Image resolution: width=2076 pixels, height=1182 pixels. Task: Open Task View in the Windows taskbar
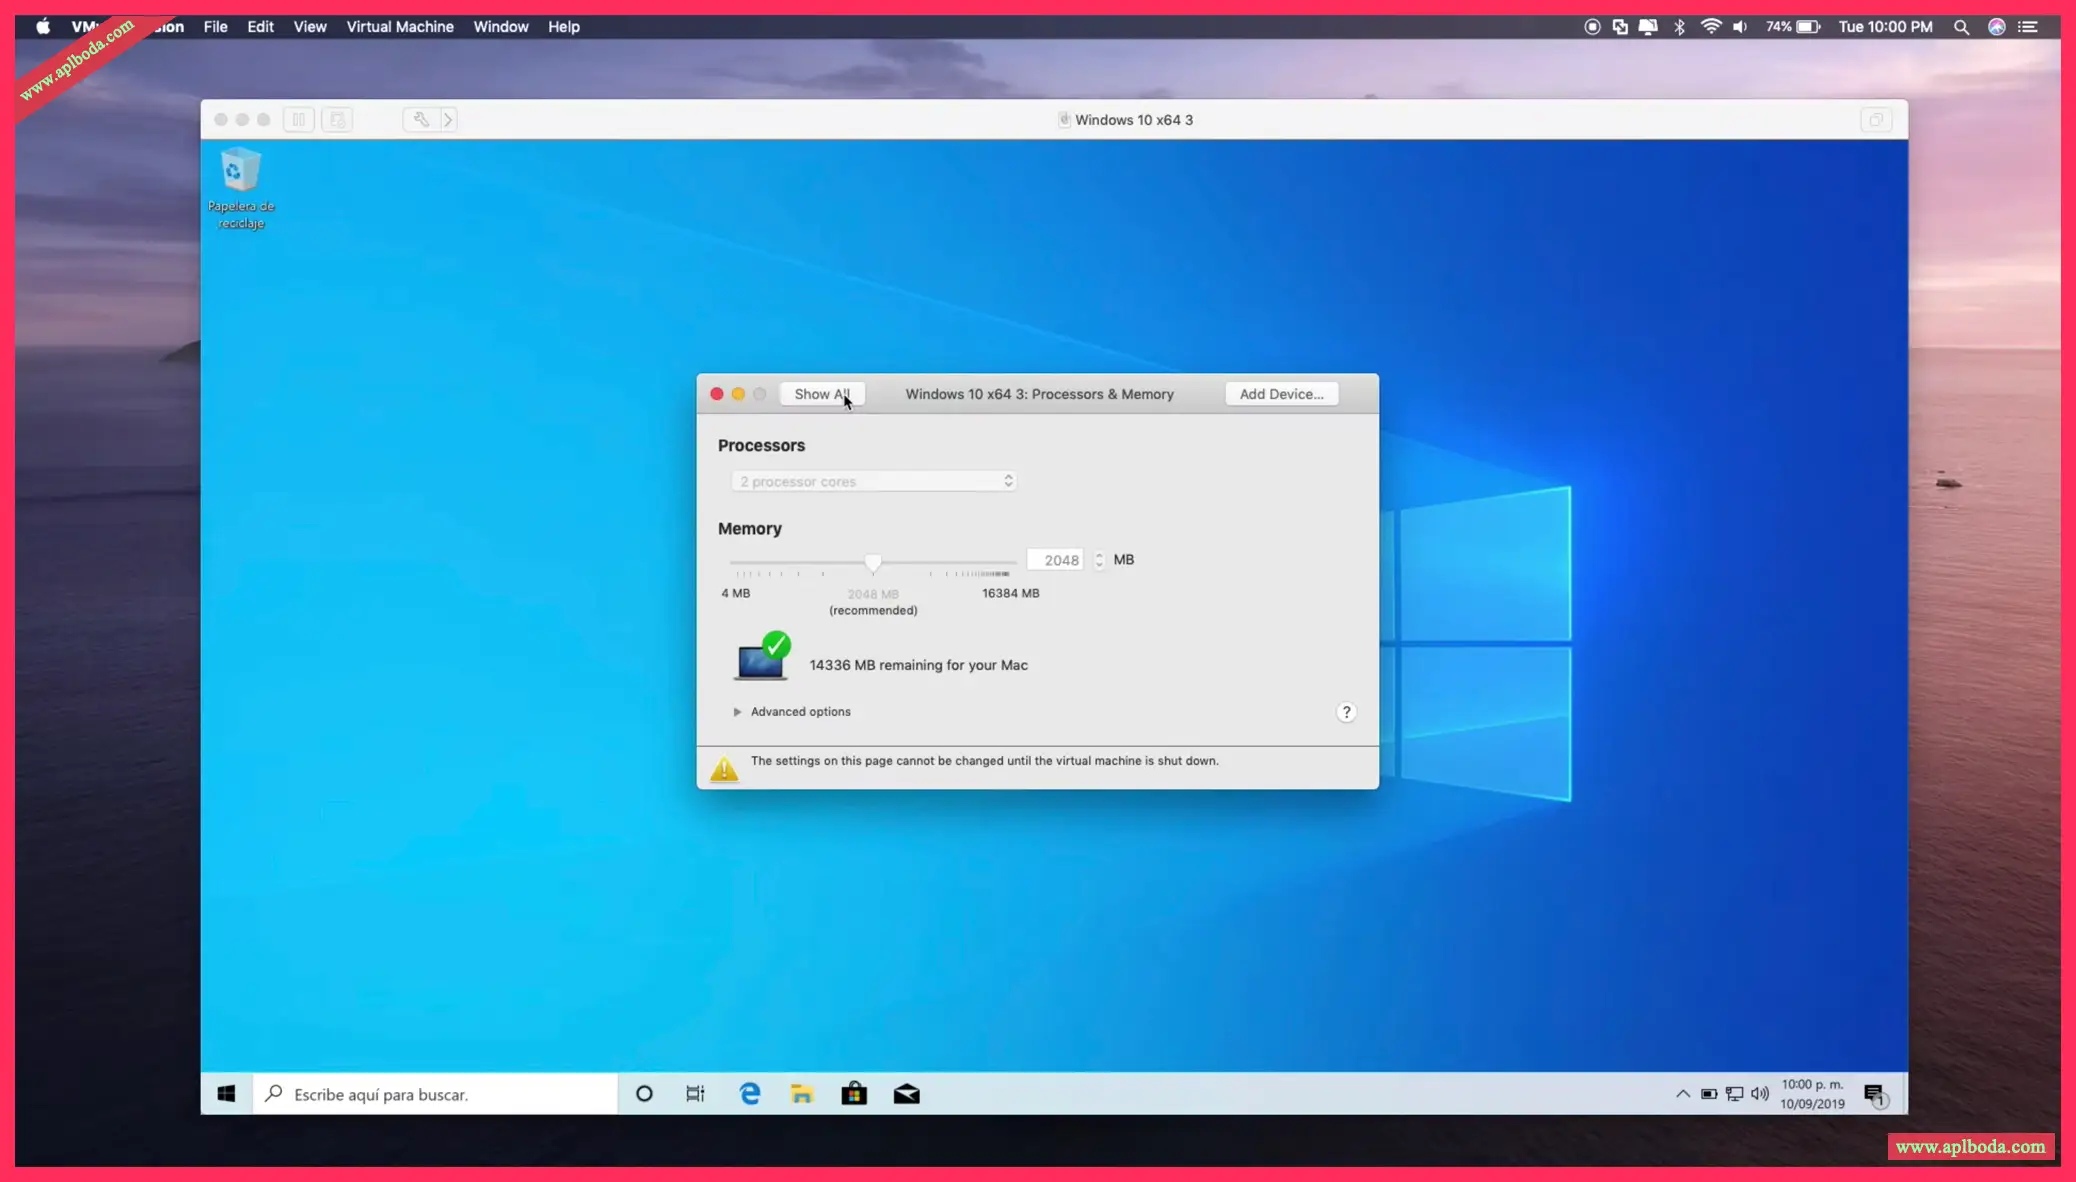pyautogui.click(x=695, y=1094)
